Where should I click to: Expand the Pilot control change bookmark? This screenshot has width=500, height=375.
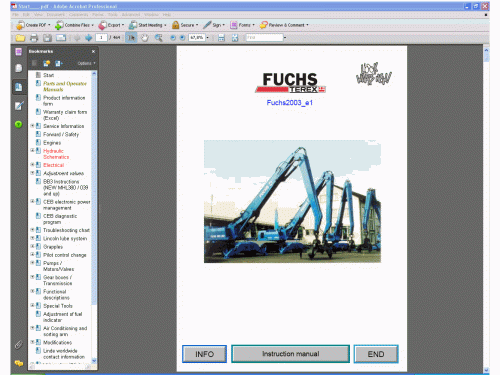tap(32, 254)
